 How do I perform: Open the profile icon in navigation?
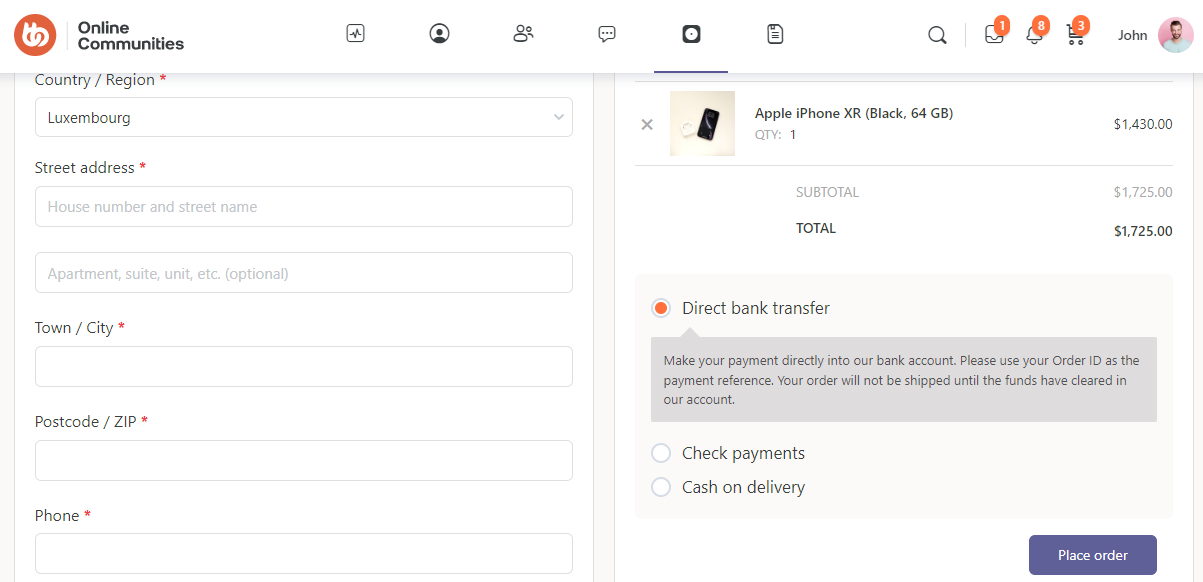(439, 33)
